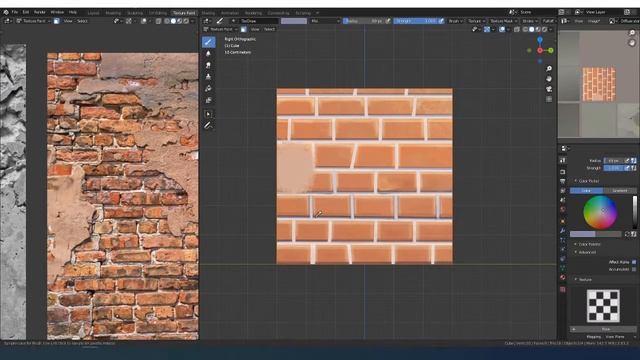Screen dimensions: 640x360
Task: Toggle paint mask button in the right viewport header
Action: point(243,29)
